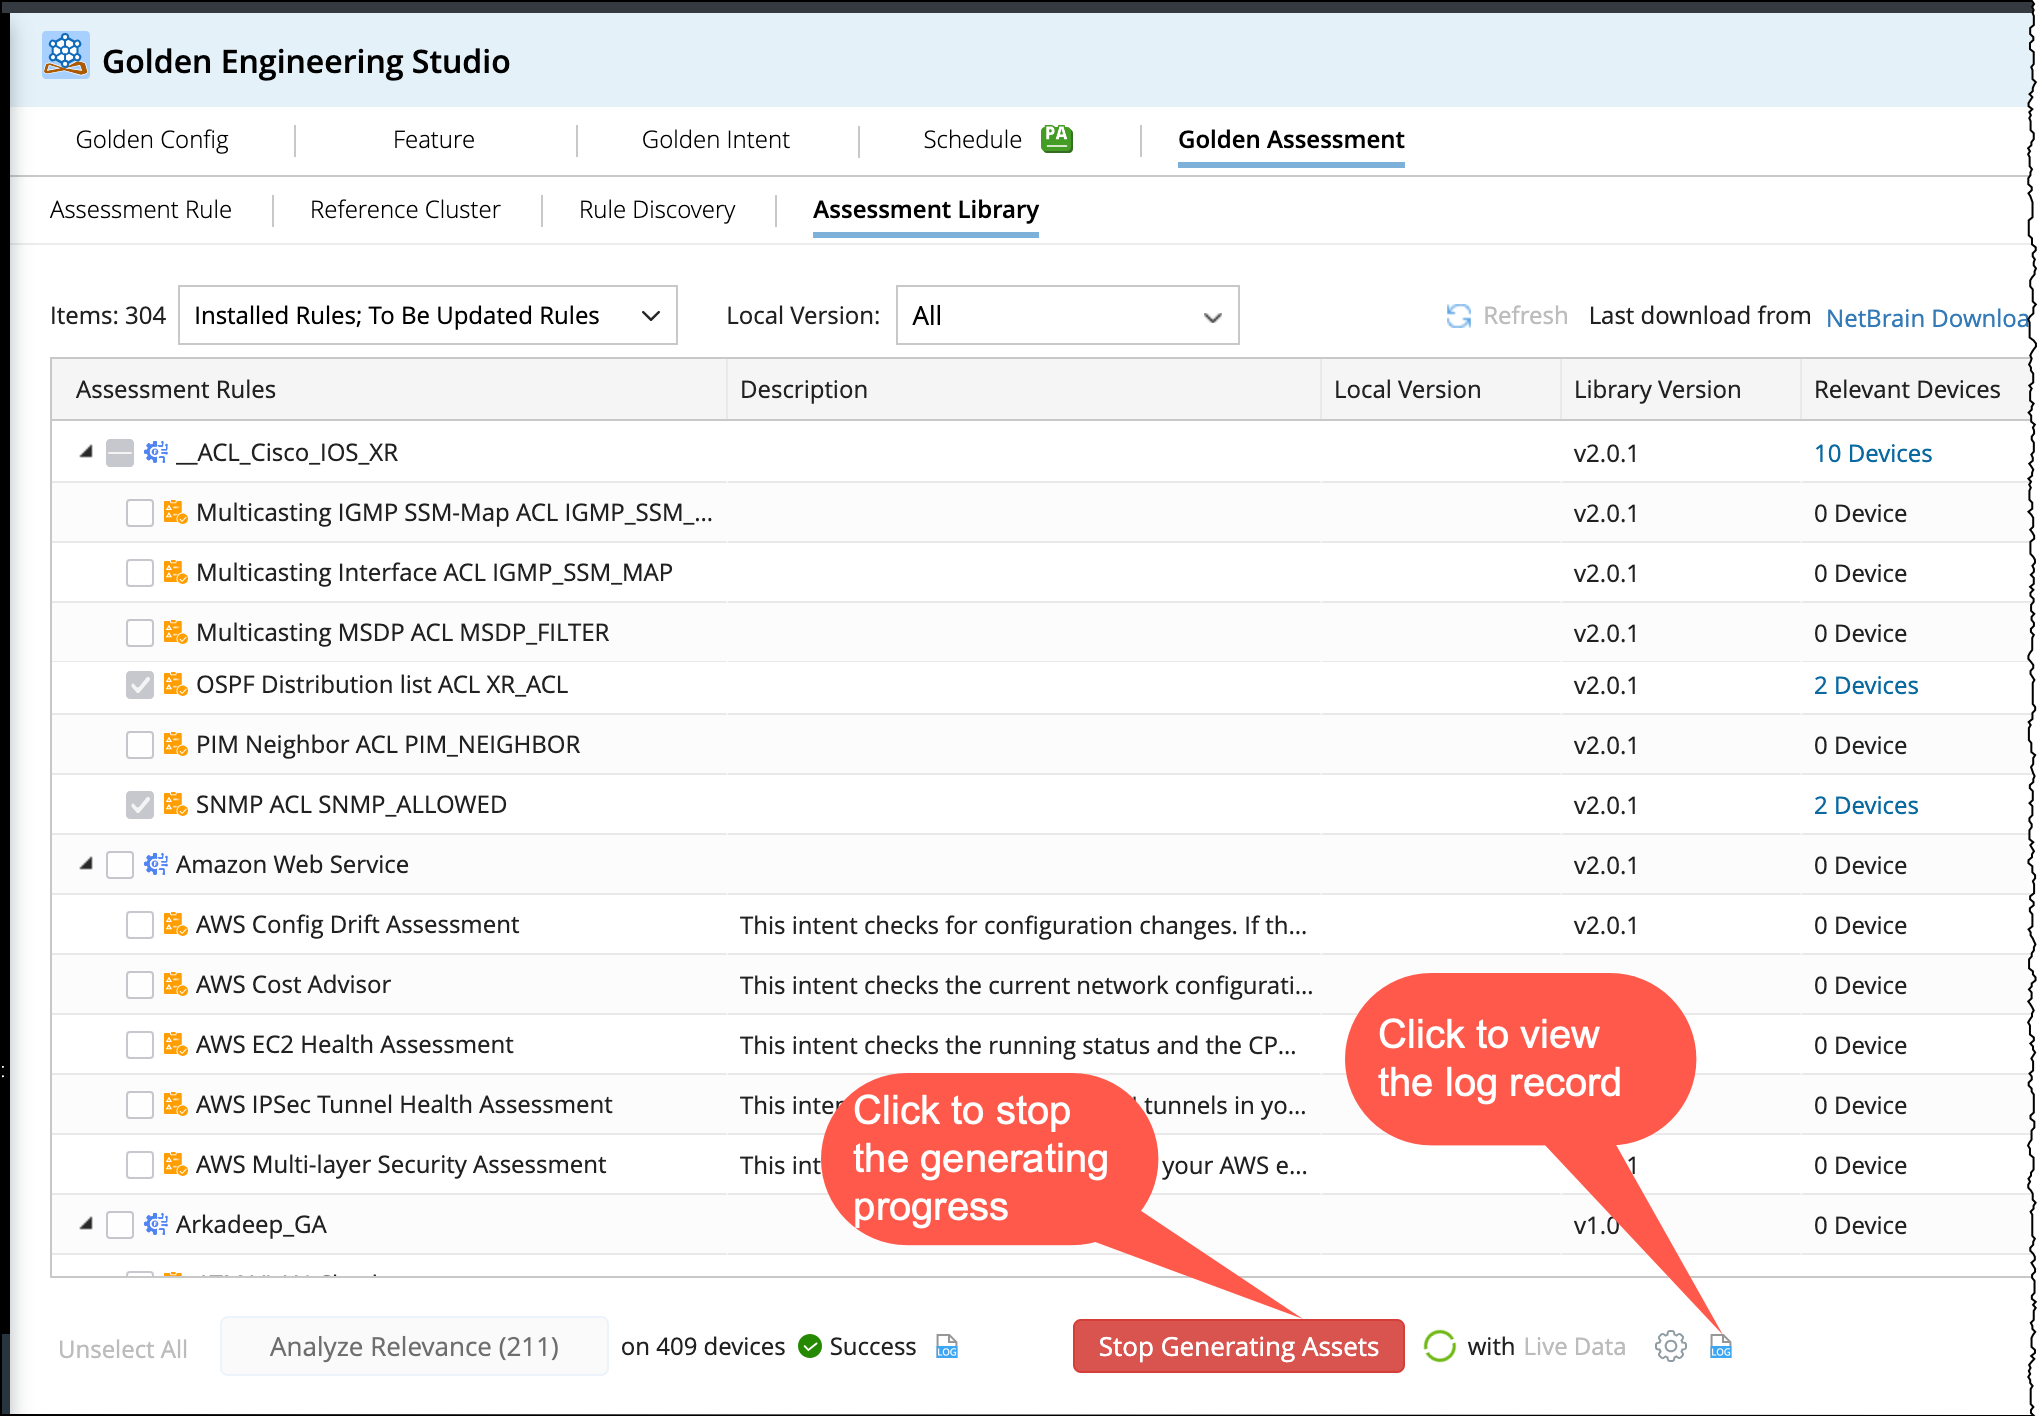Click the orange rule icon beside AWS Cost Advisor
This screenshot has height=1416, width=2038.
click(175, 984)
